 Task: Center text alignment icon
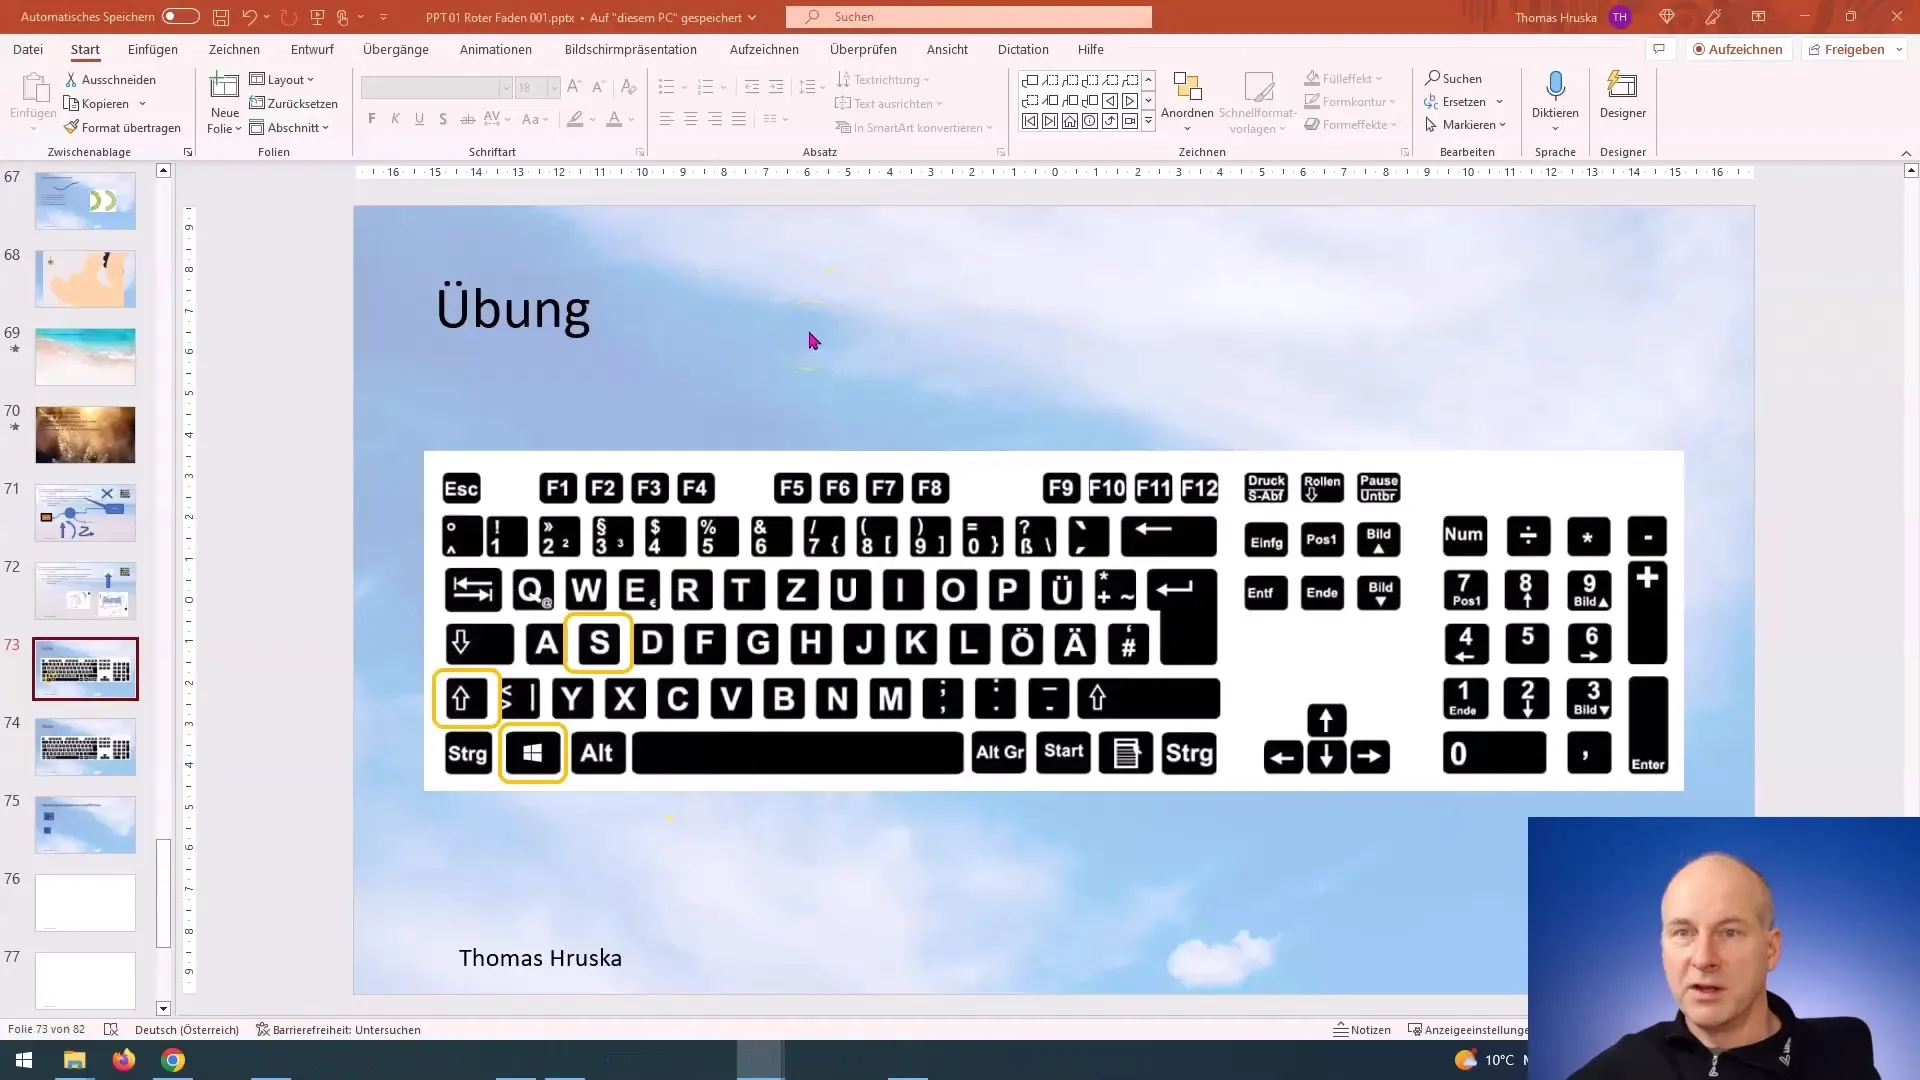[x=690, y=119]
